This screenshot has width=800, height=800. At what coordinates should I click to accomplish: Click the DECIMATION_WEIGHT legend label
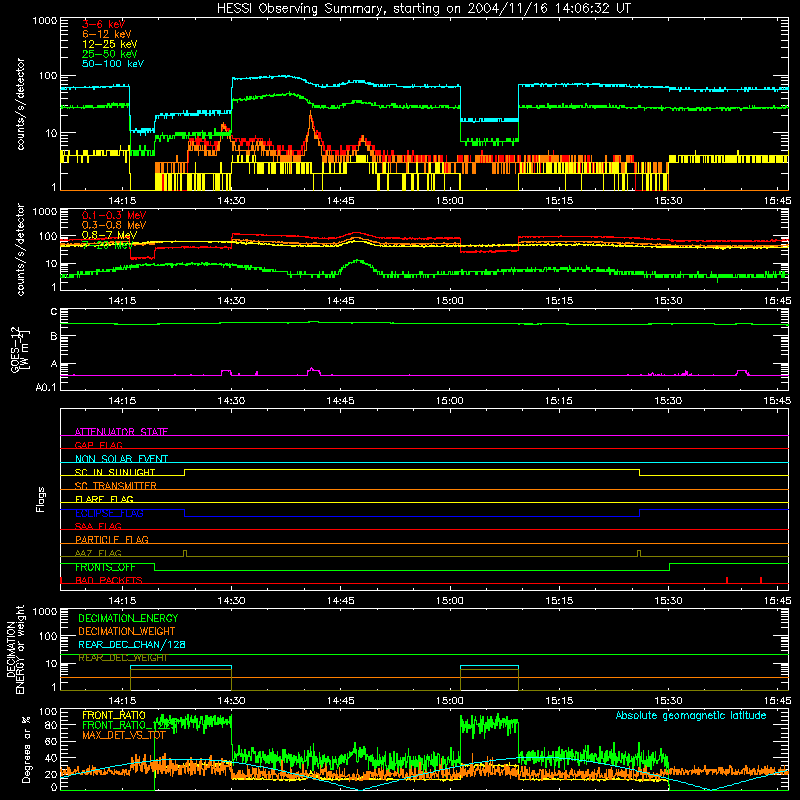tap(127, 631)
